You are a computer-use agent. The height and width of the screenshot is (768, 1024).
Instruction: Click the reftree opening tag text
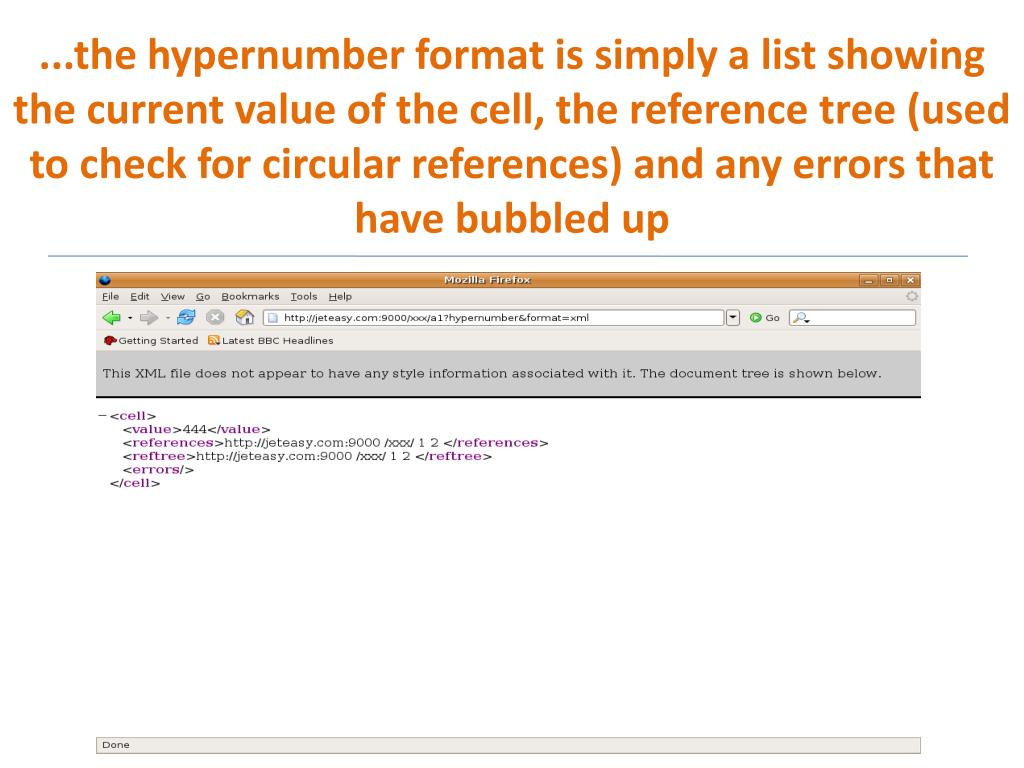pyautogui.click(x=159, y=456)
